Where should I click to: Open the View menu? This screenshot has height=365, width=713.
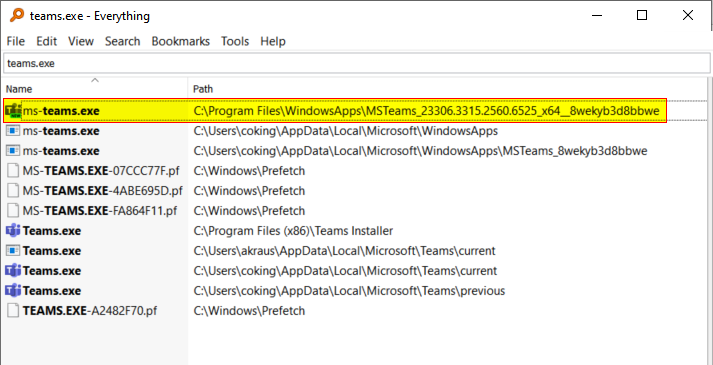point(81,41)
